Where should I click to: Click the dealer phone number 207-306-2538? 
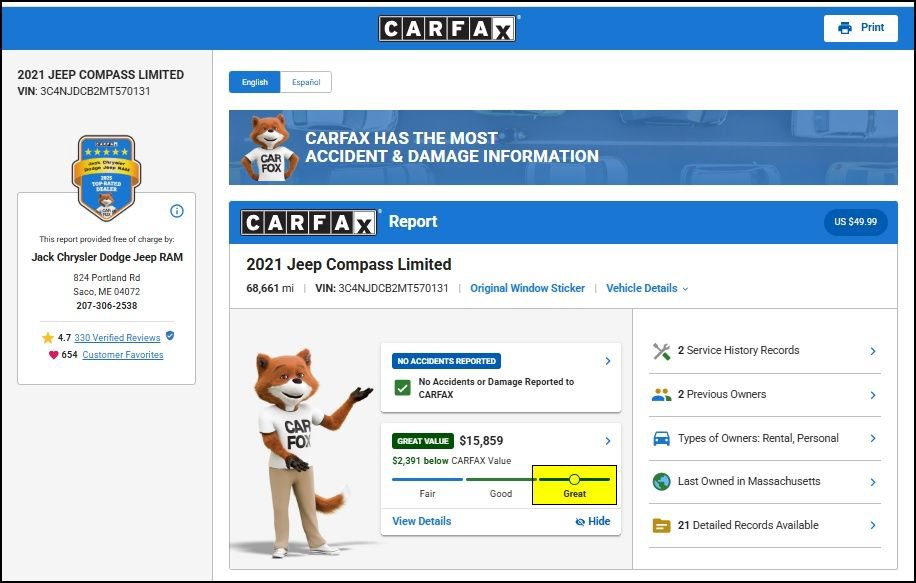(x=106, y=306)
